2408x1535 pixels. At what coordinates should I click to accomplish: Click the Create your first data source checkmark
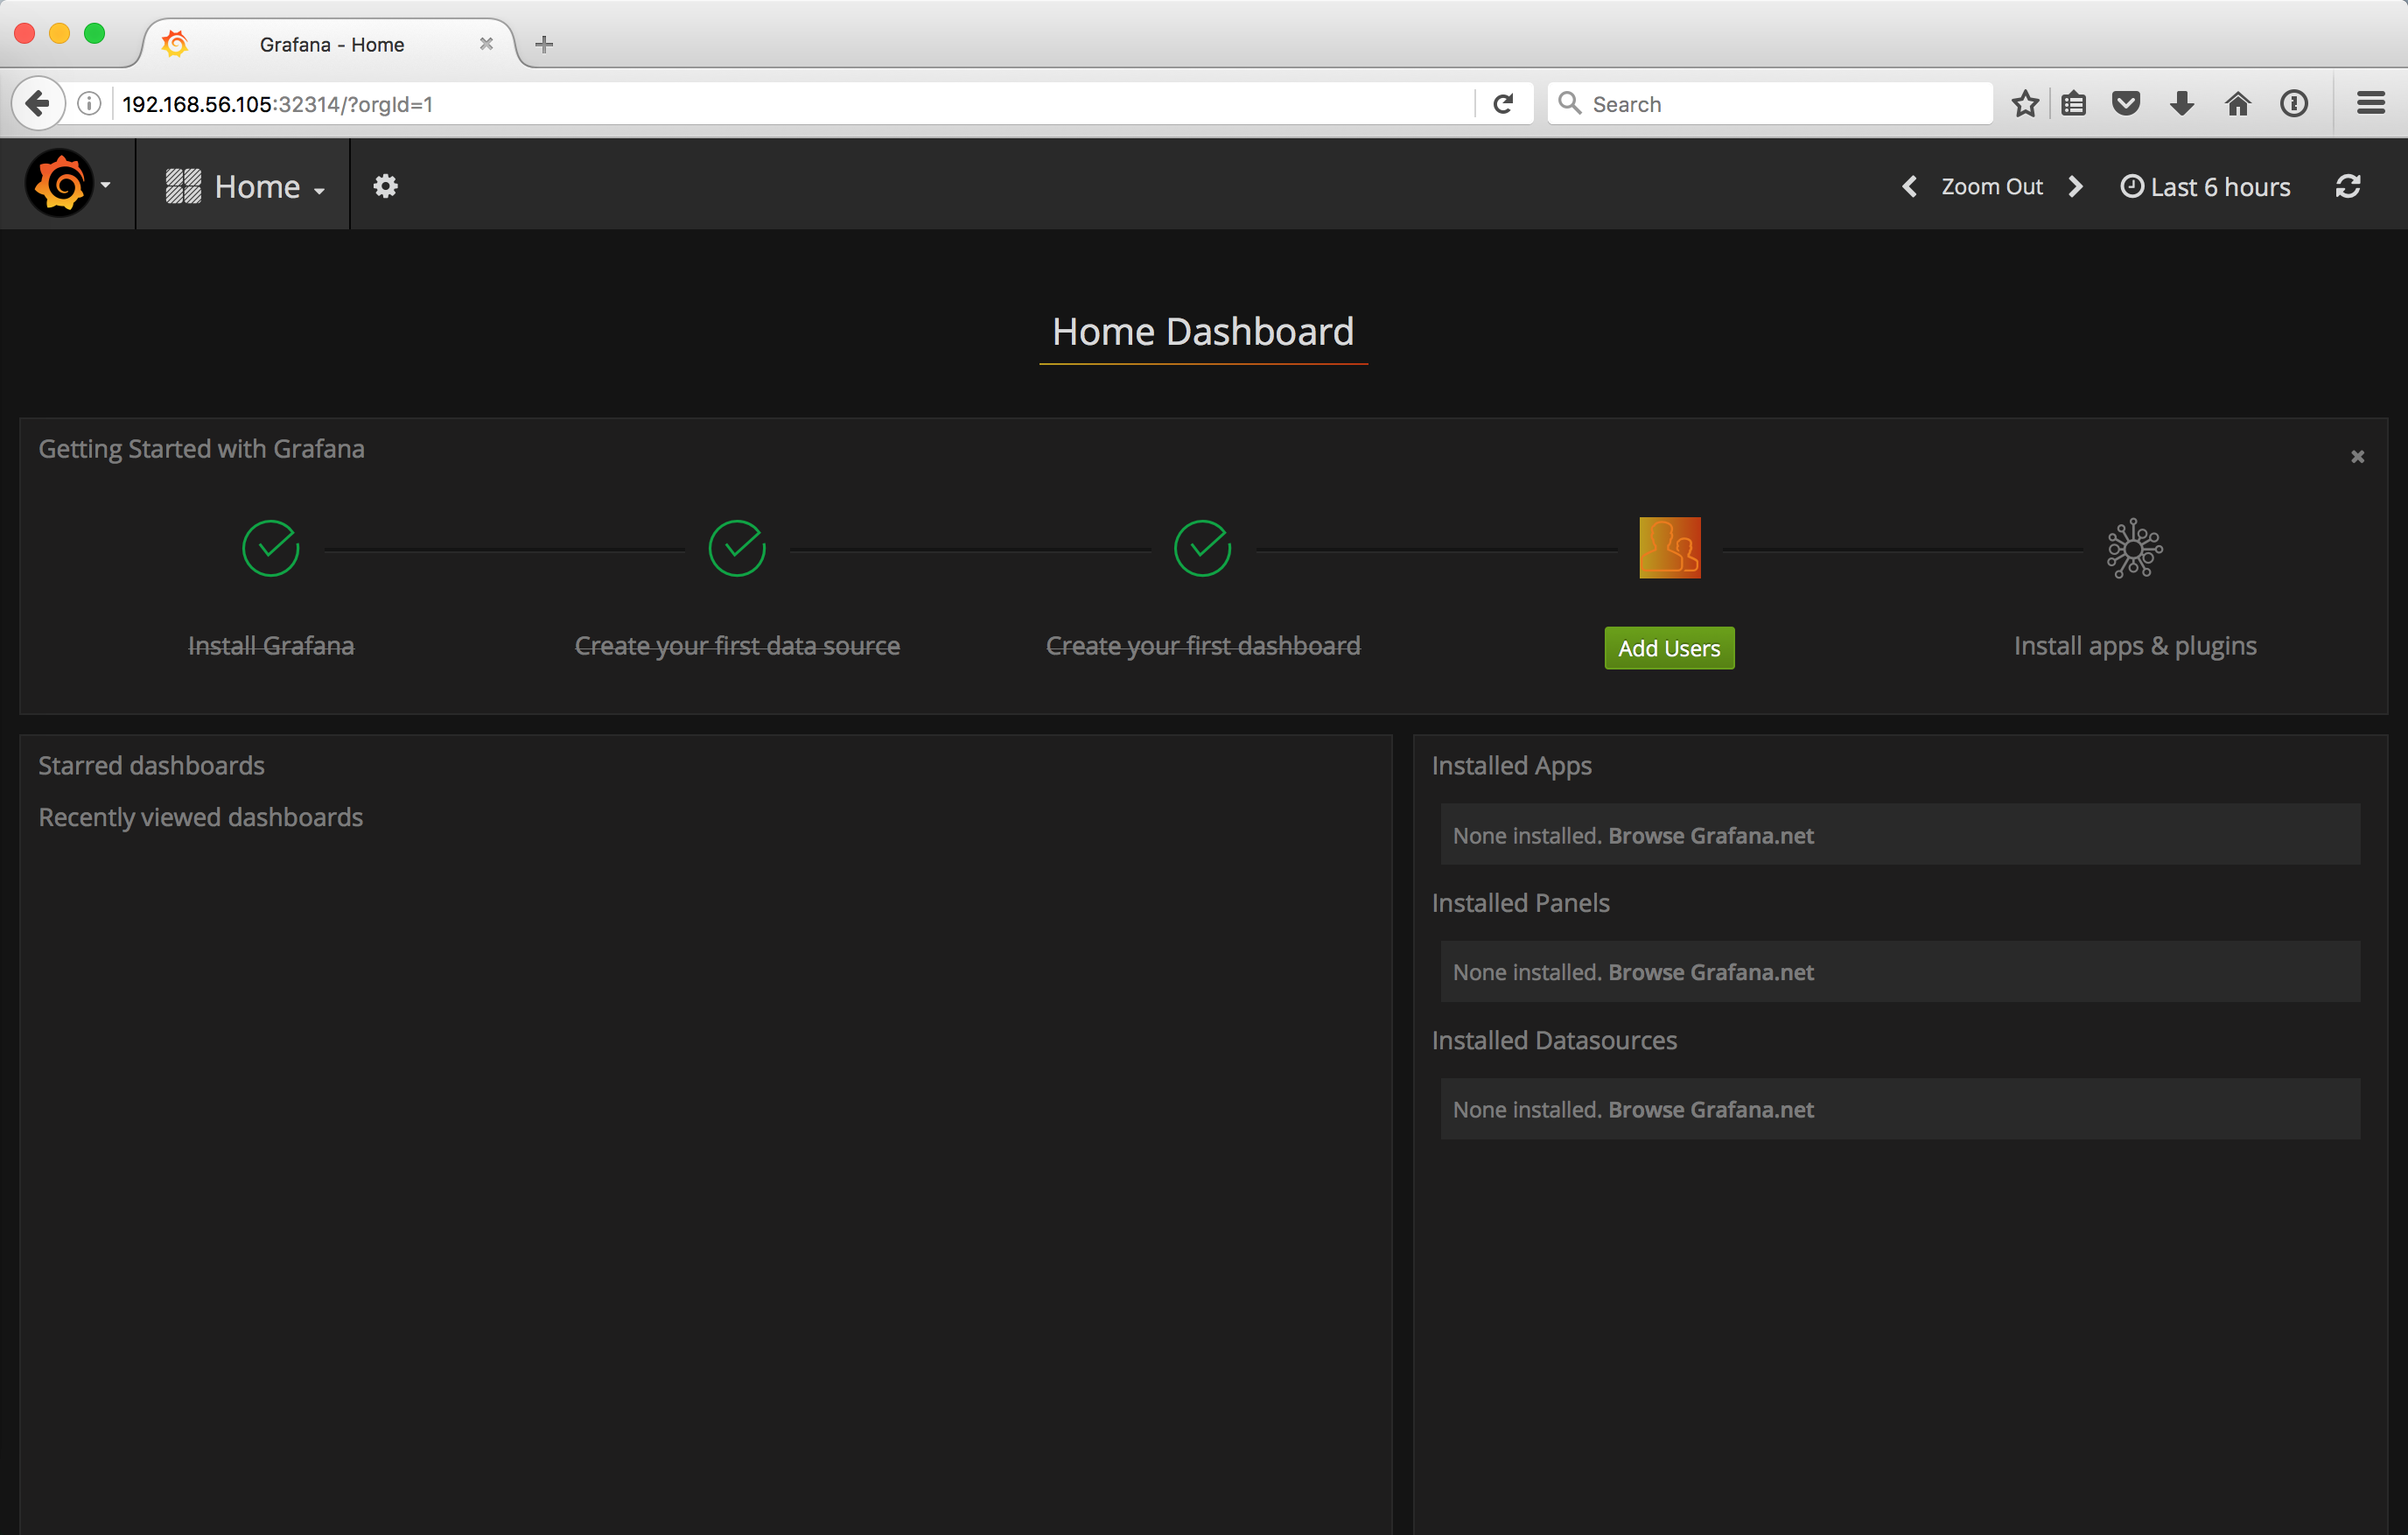point(735,546)
